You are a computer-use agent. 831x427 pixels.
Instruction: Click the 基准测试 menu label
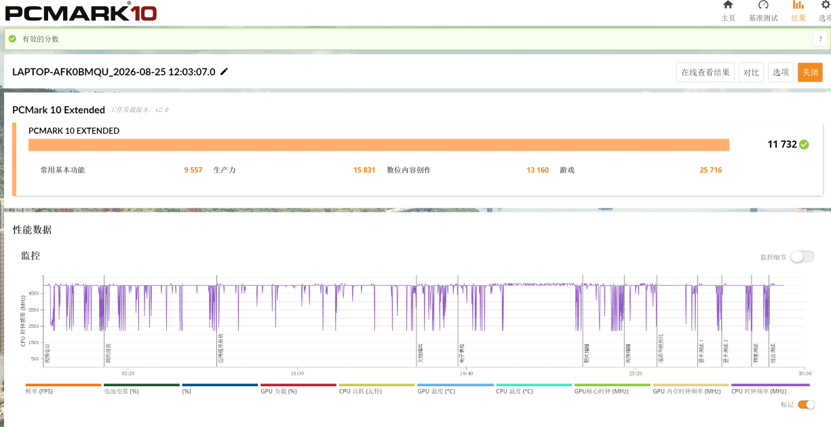click(763, 17)
